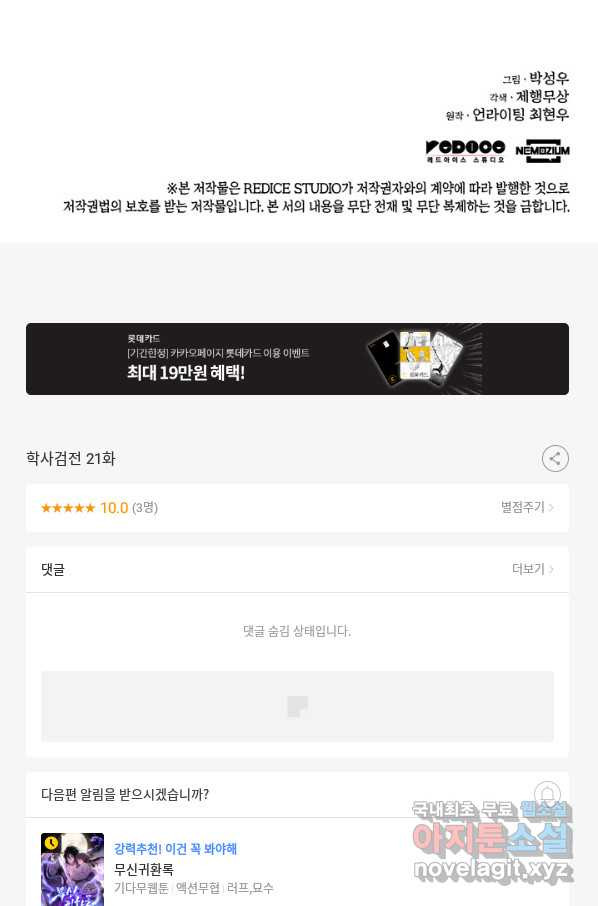This screenshot has width=598, height=906.
Task: Open the 무신귀환록 cover thumbnail
Action: pyautogui.click(x=72, y=869)
